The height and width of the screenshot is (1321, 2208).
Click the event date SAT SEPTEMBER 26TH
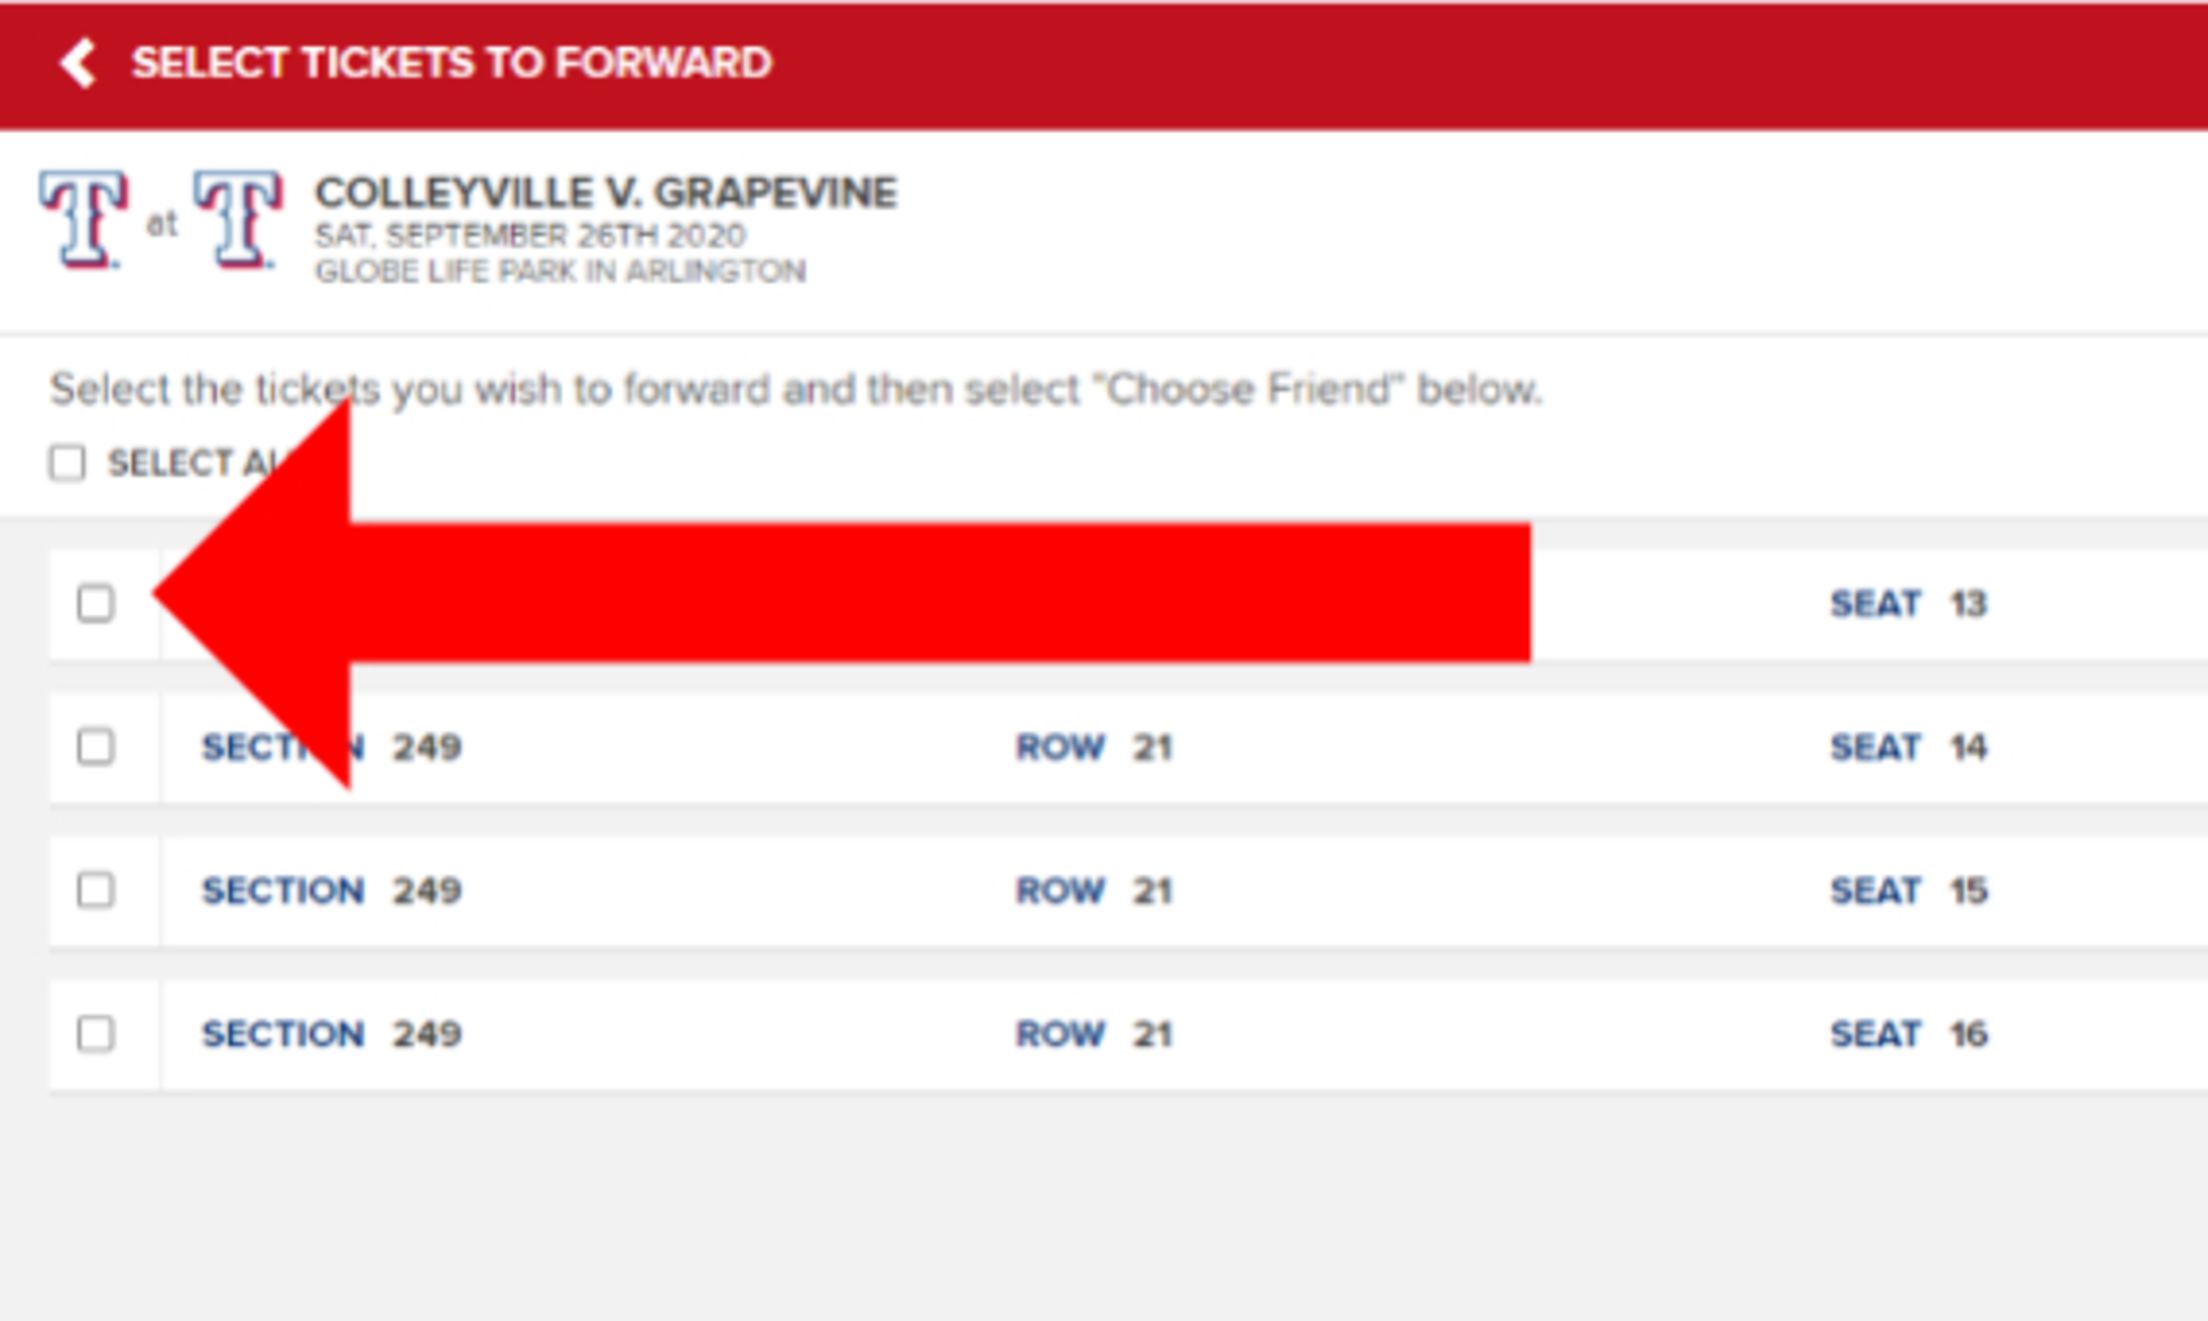(x=531, y=233)
